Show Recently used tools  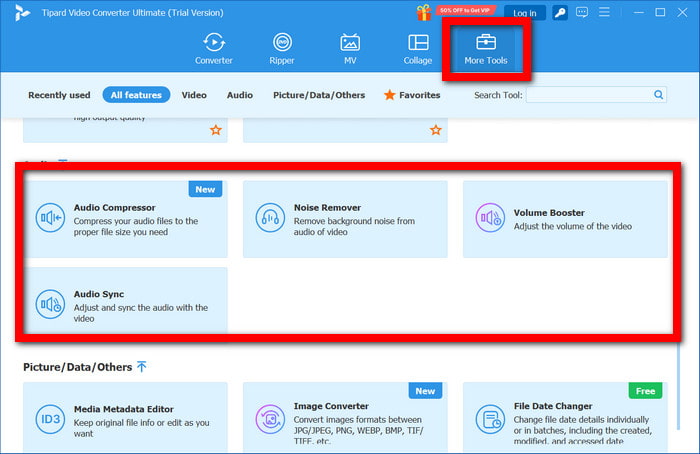pos(59,95)
